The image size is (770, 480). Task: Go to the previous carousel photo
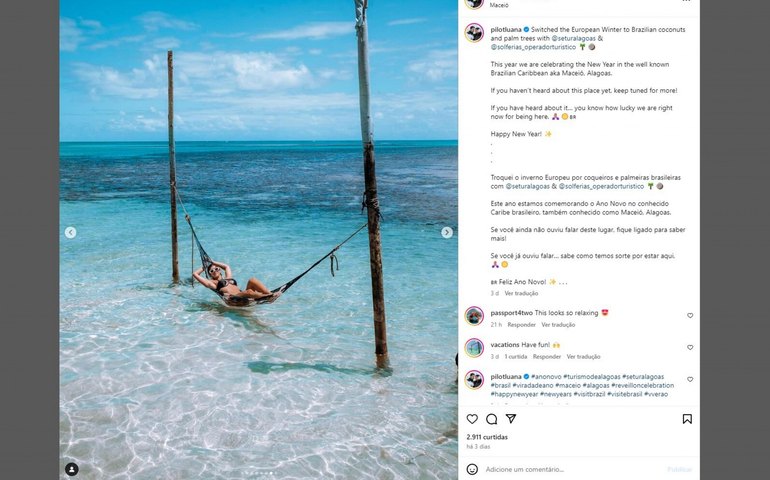[70, 232]
